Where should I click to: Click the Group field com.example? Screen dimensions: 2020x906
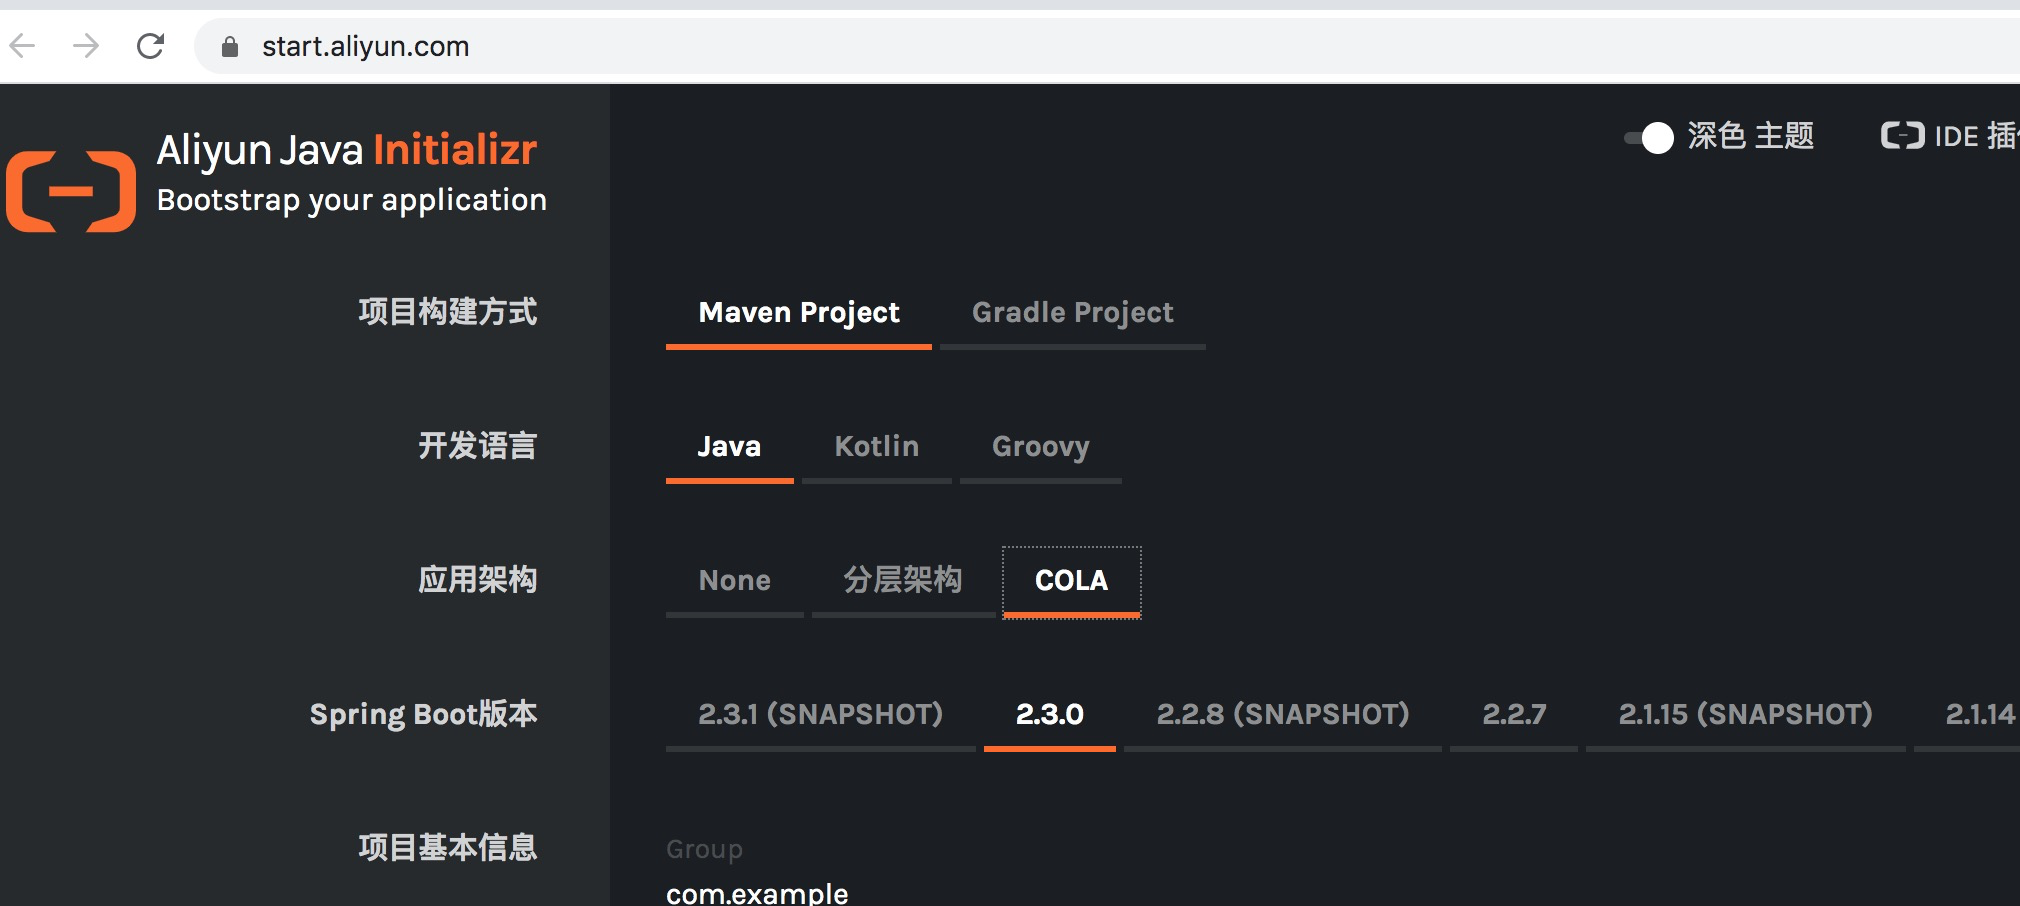pos(757,893)
